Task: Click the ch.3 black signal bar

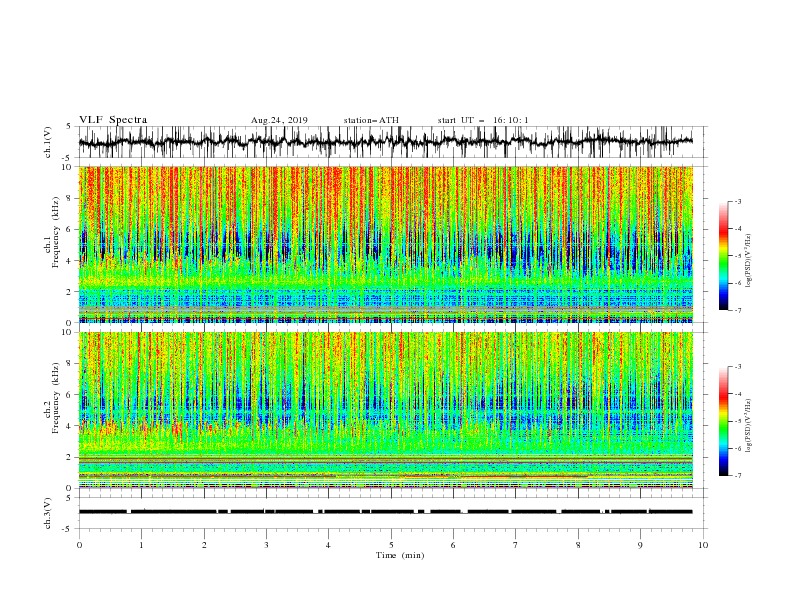Action: click(x=386, y=512)
